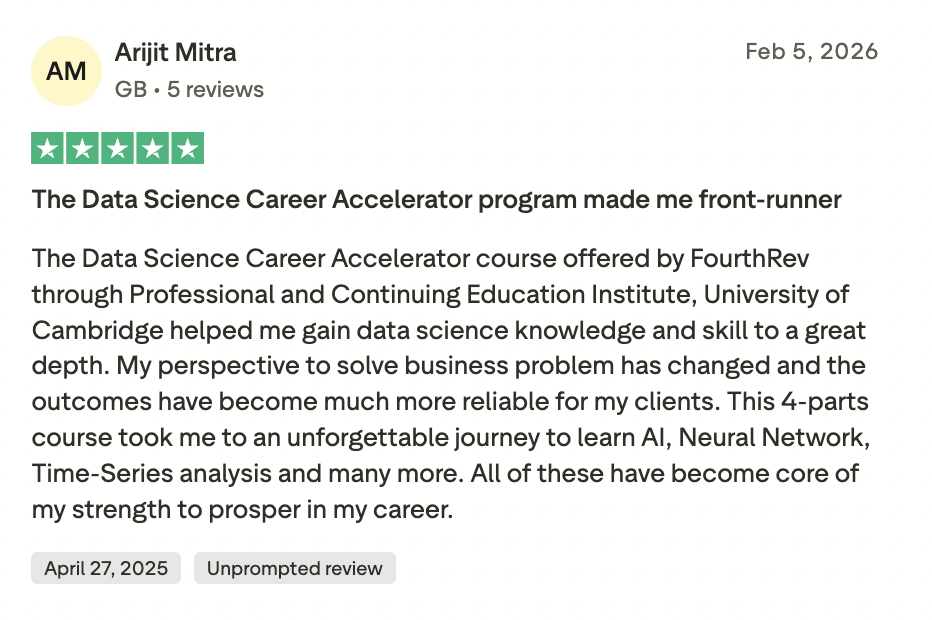
Task: Click the middle (third) rating star
Action: (x=117, y=148)
